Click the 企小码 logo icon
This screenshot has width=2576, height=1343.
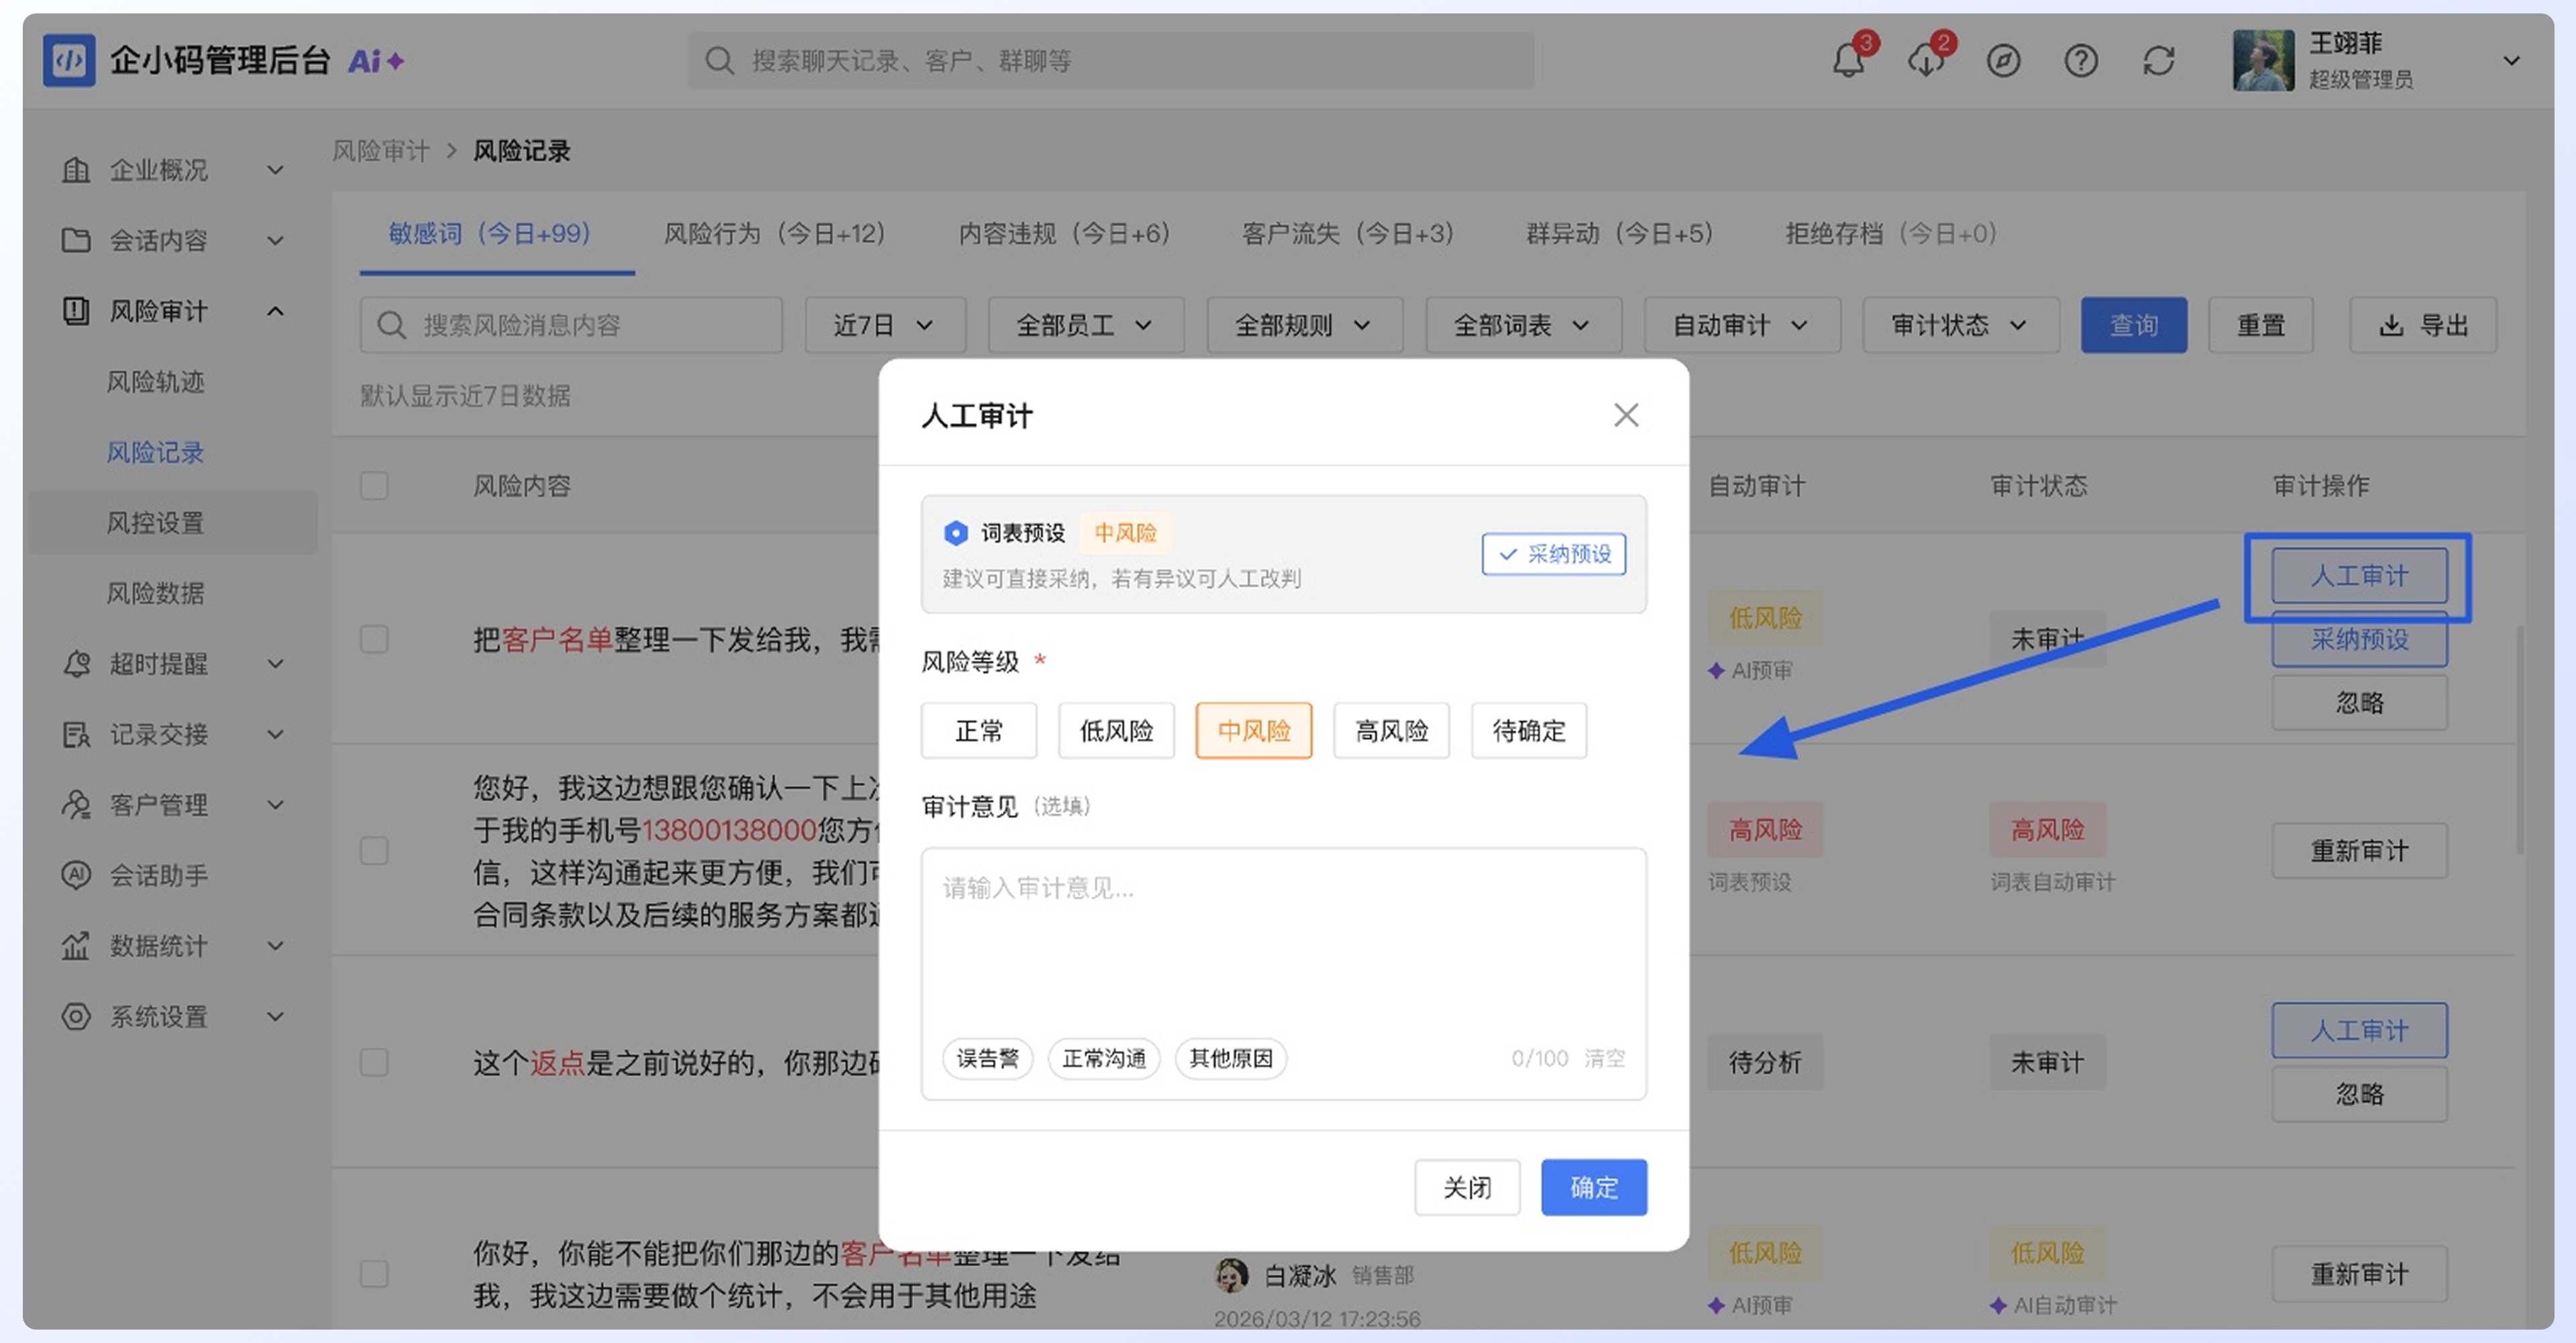tap(69, 61)
